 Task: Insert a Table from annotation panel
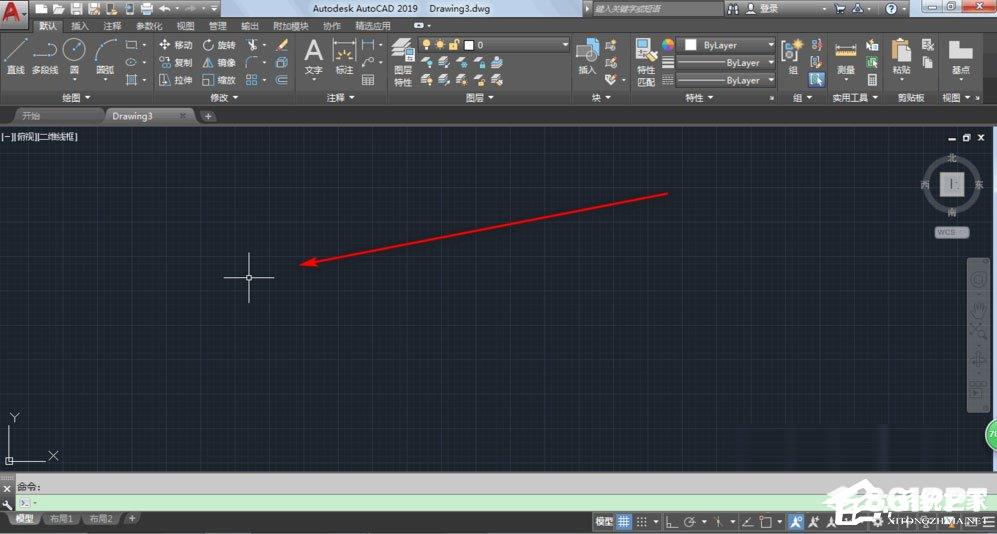pos(368,80)
